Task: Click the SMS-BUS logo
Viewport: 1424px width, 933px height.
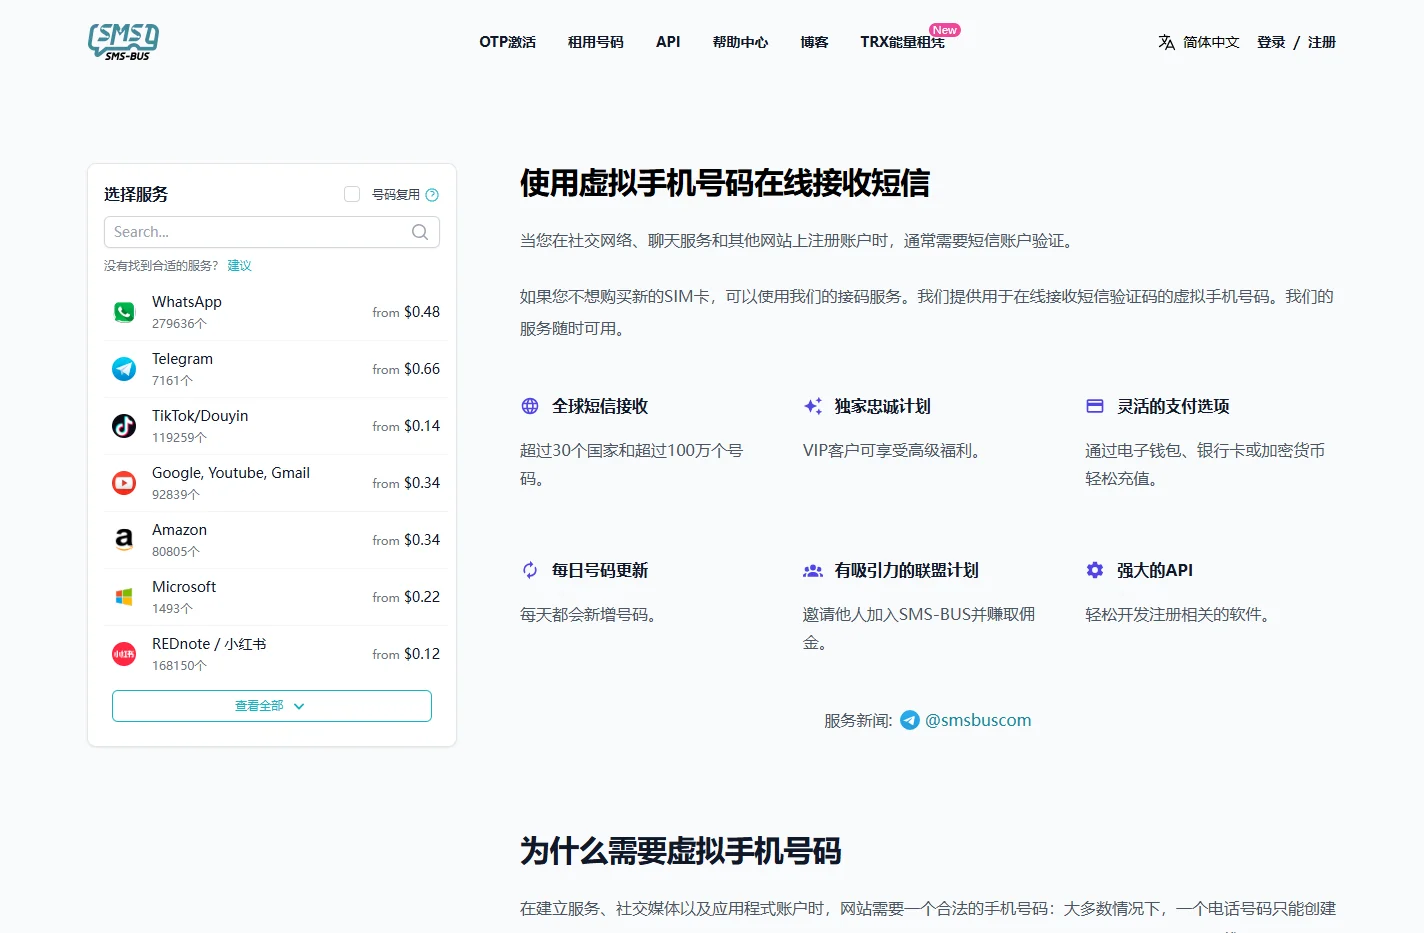Action: coord(124,42)
